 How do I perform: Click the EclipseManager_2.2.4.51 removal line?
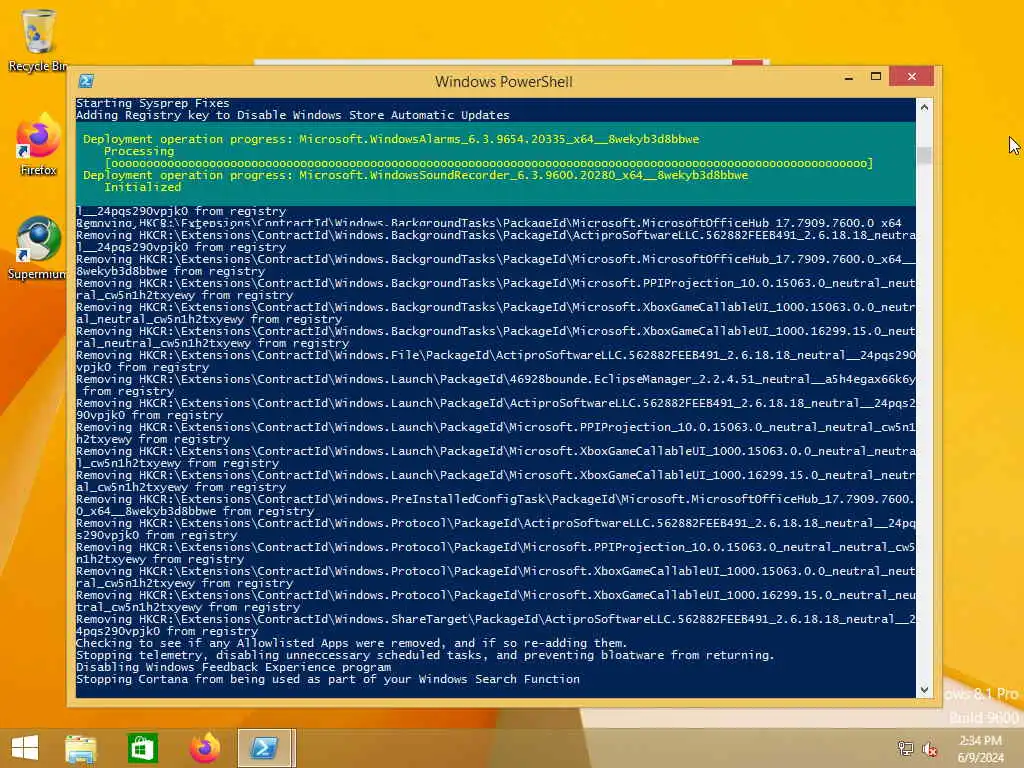(496, 385)
